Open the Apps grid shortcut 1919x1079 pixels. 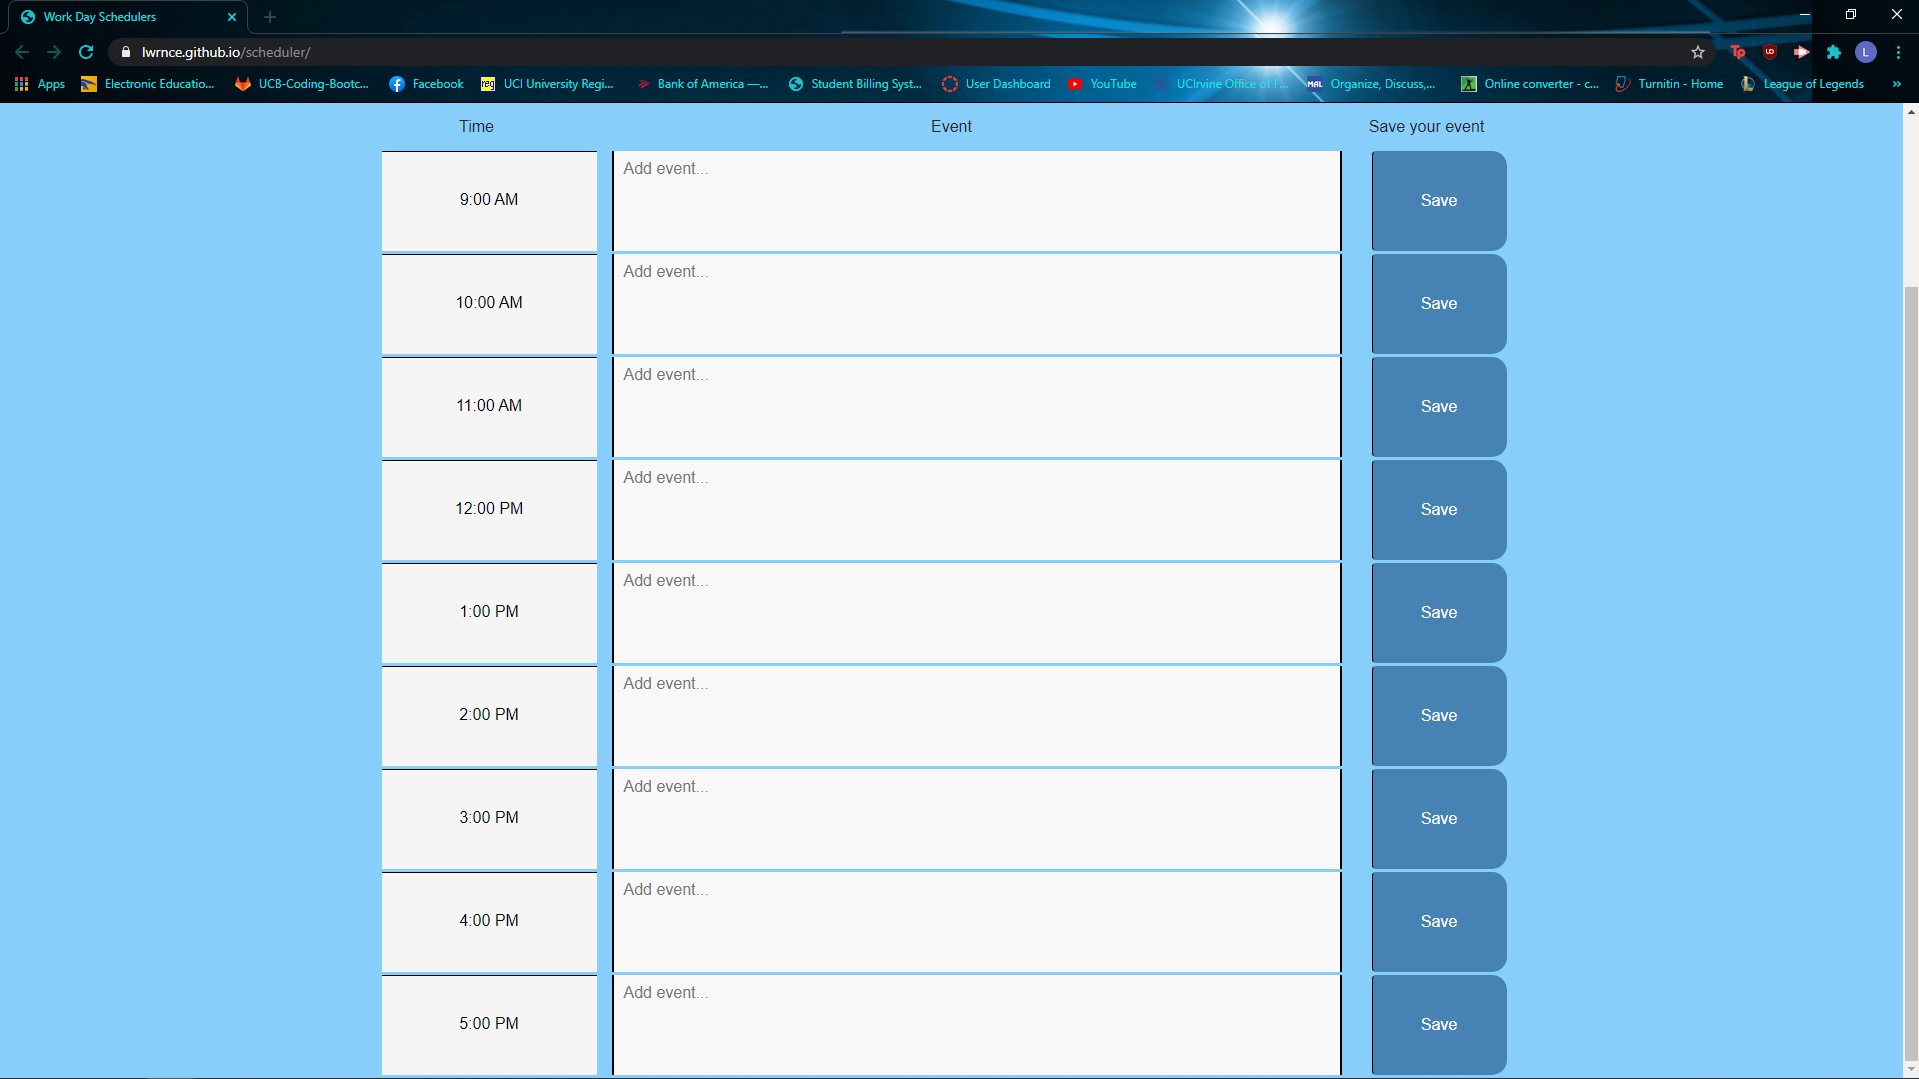40,84
